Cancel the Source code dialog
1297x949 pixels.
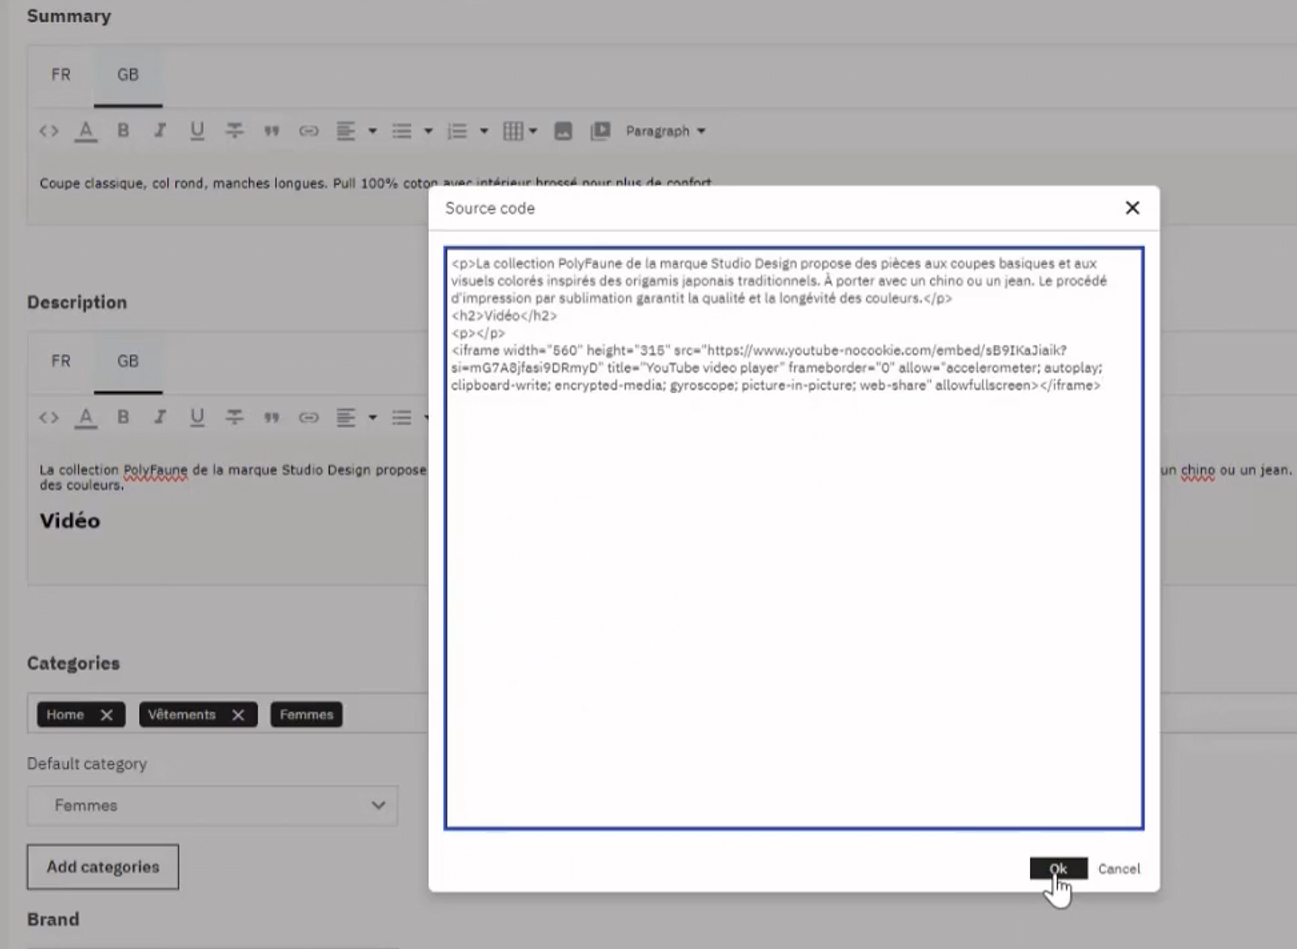(x=1118, y=868)
